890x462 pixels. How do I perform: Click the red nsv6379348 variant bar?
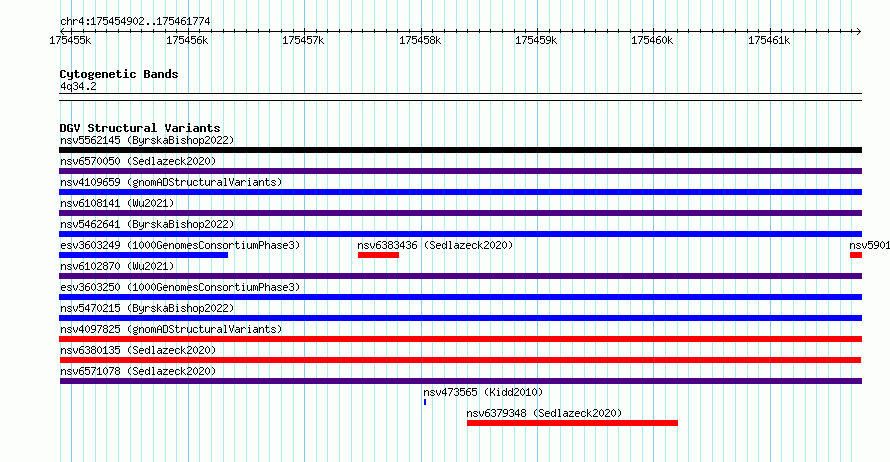point(572,423)
